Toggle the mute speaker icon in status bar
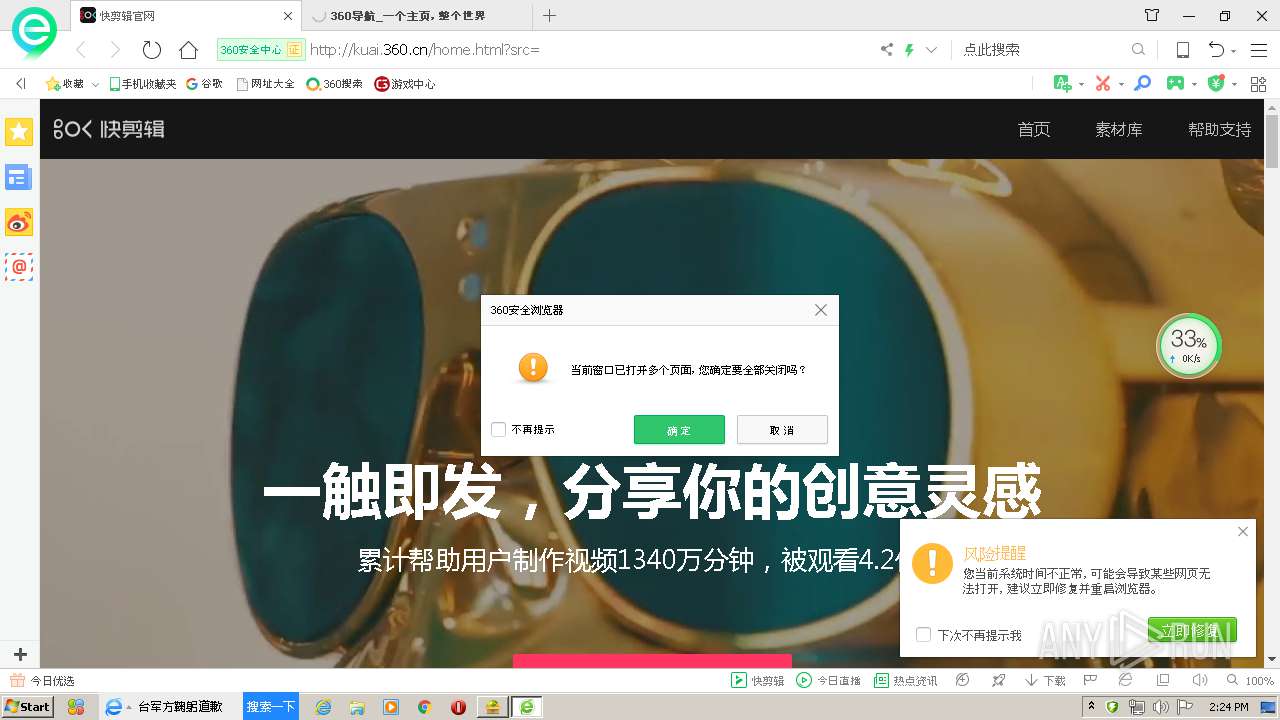 1199,680
